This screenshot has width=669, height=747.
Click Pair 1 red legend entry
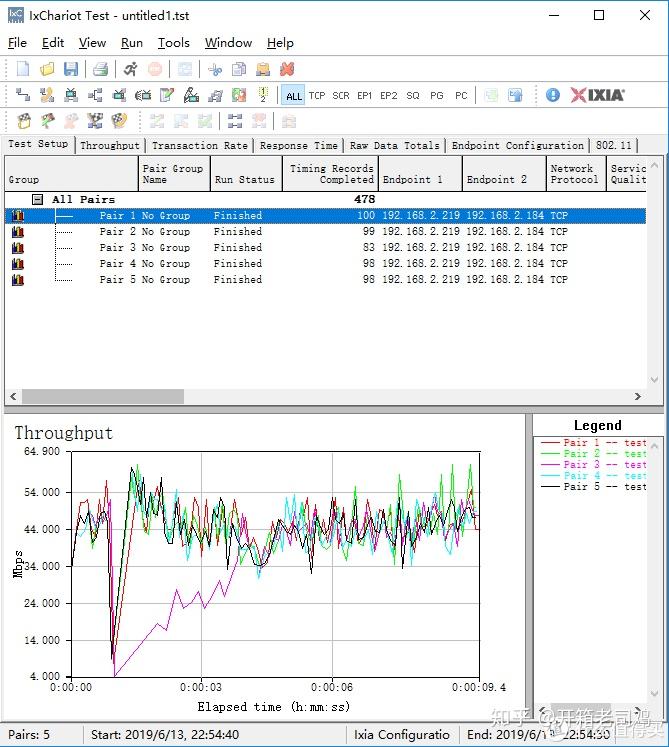(593, 443)
